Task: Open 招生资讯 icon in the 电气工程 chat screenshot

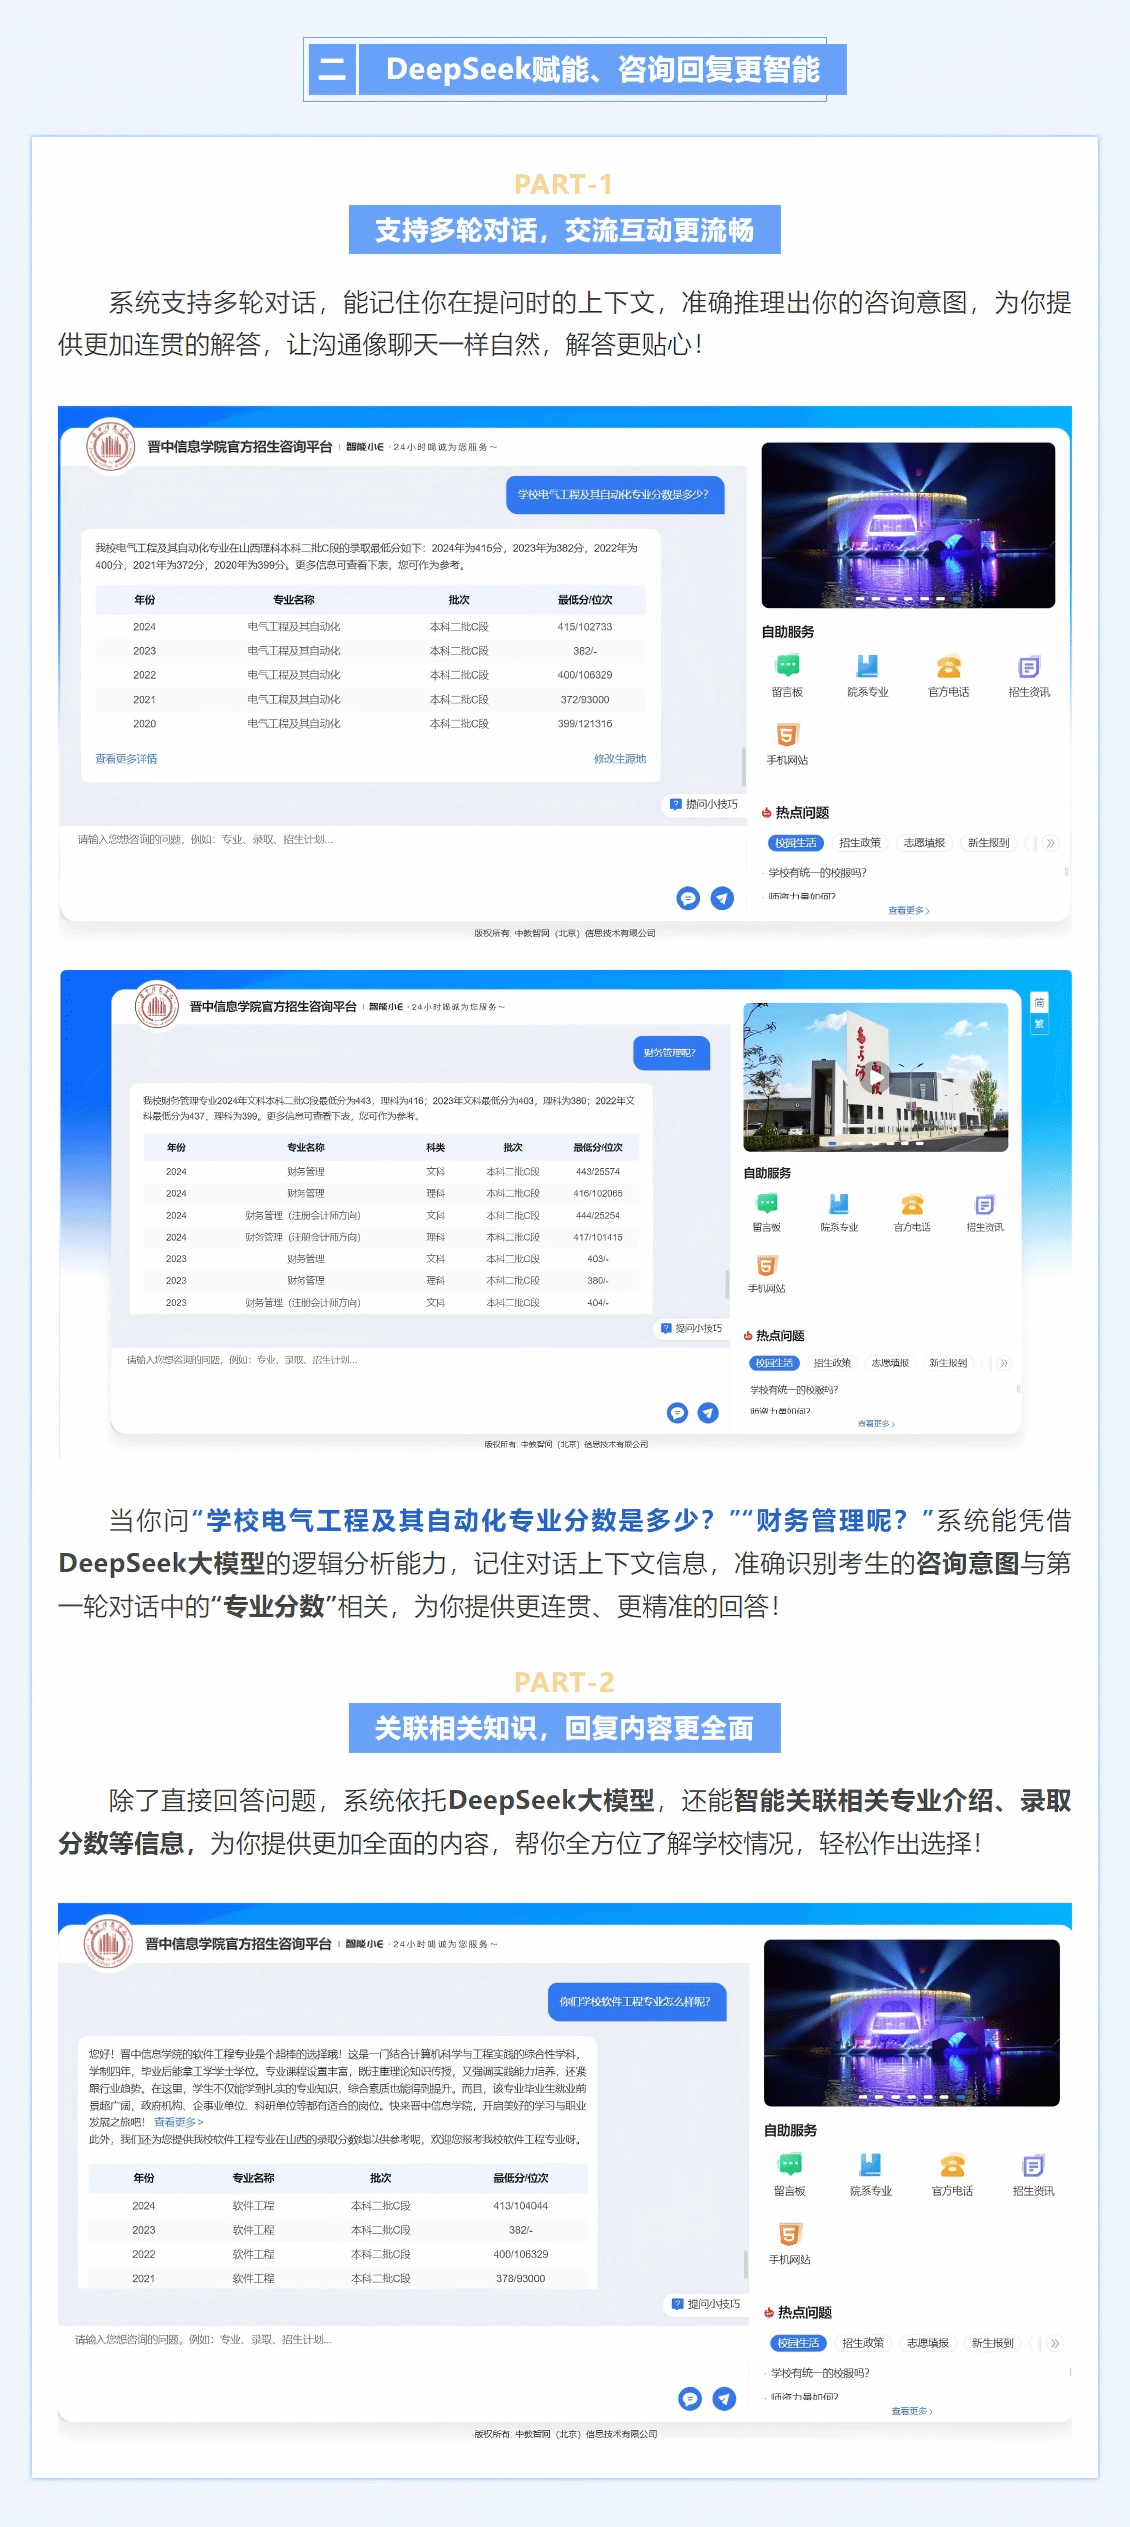Action: [x=1029, y=666]
